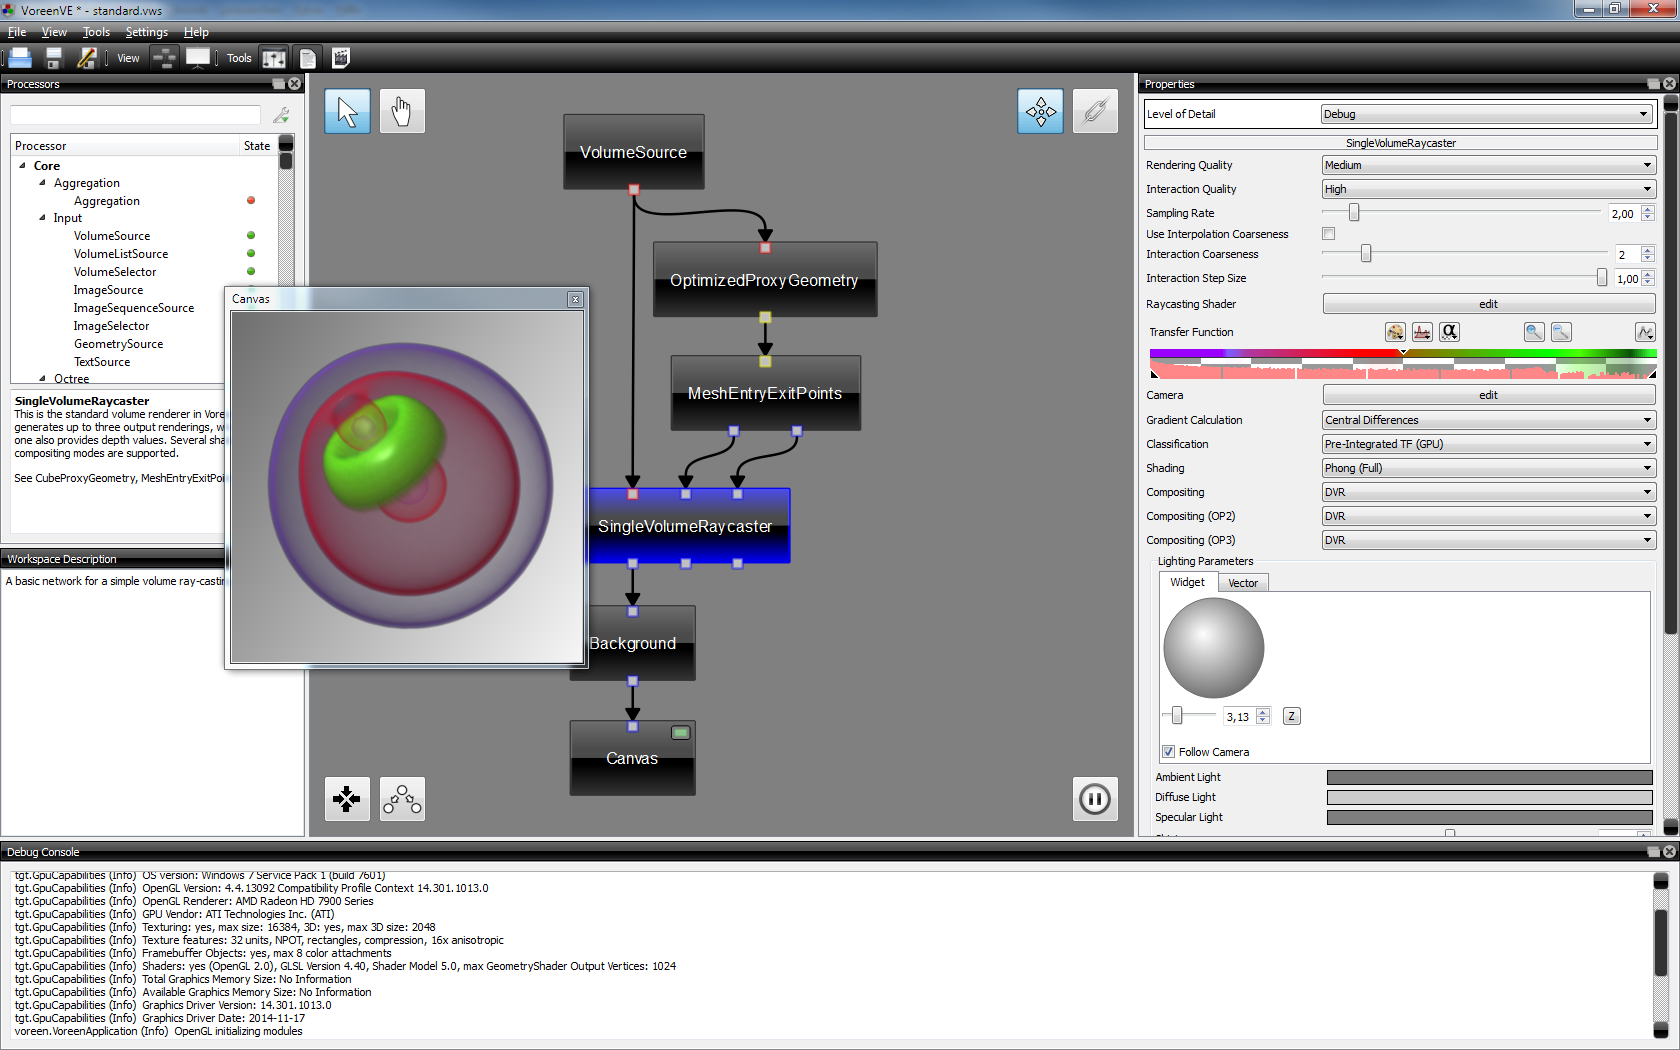
Task: Click the pause network evaluation button
Action: [1095, 799]
